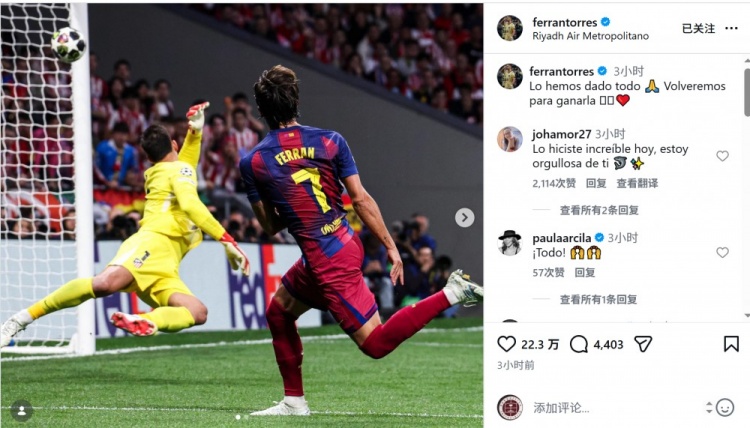Open comments via speech bubble icon

pos(579,344)
